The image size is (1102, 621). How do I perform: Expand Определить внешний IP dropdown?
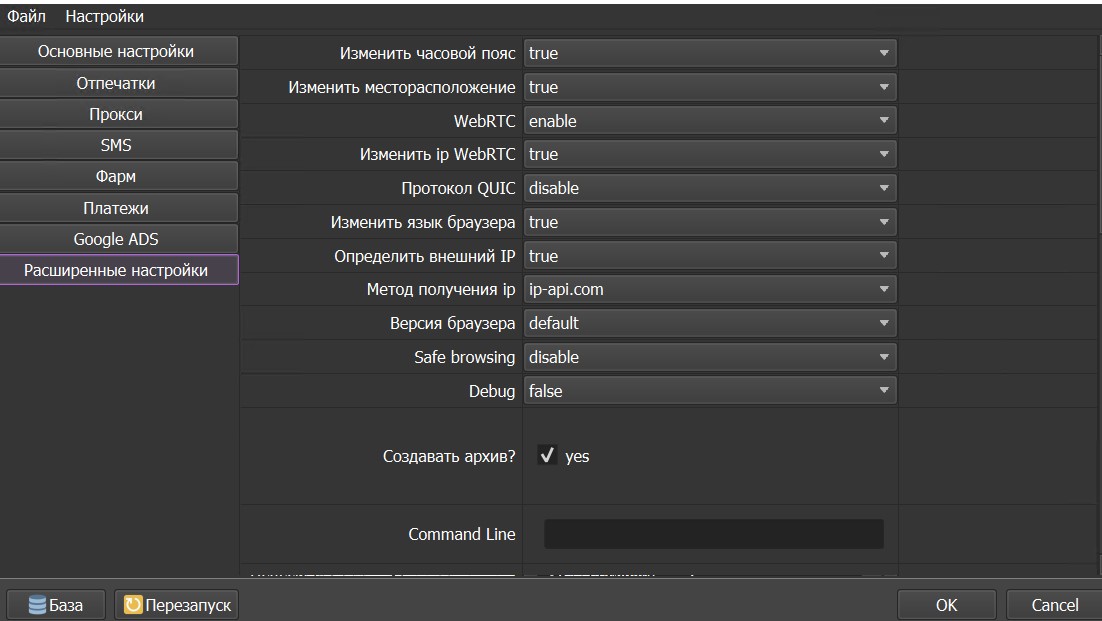[x=710, y=256]
